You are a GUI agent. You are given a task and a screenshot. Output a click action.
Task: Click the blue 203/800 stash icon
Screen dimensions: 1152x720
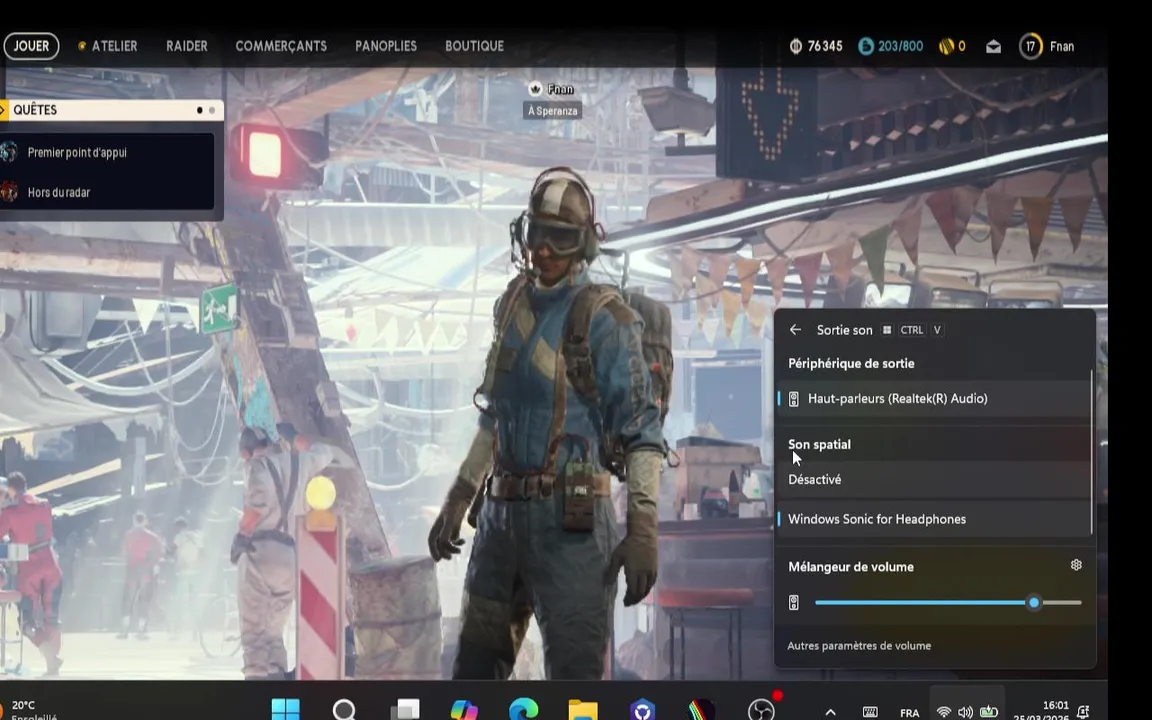866,46
